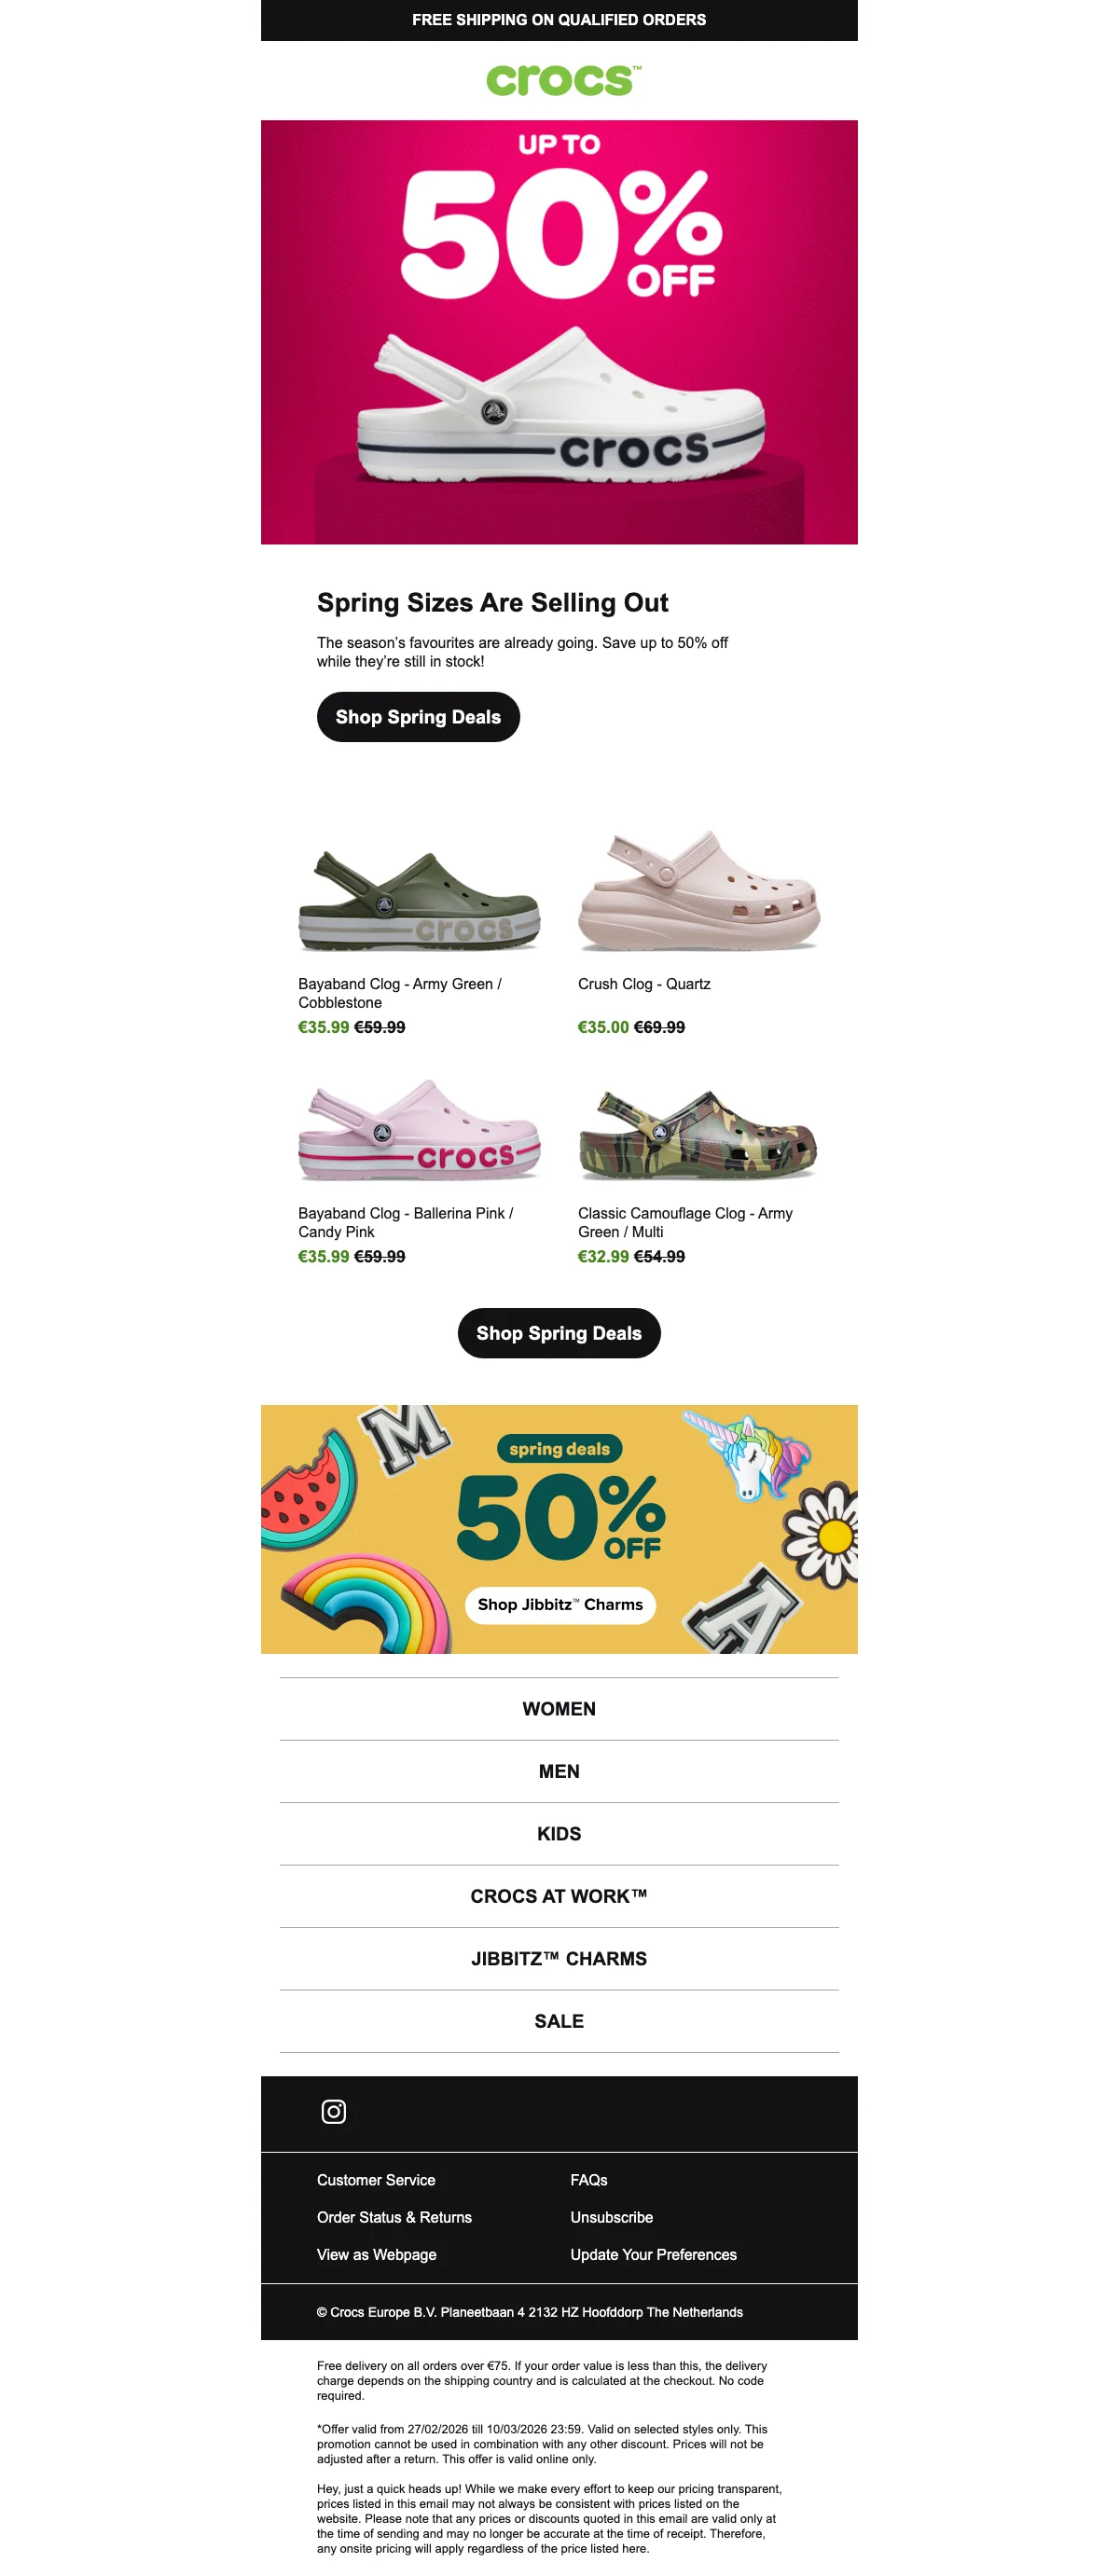Open the WOMEN category
The height and width of the screenshot is (2576, 1119).
tap(559, 1709)
